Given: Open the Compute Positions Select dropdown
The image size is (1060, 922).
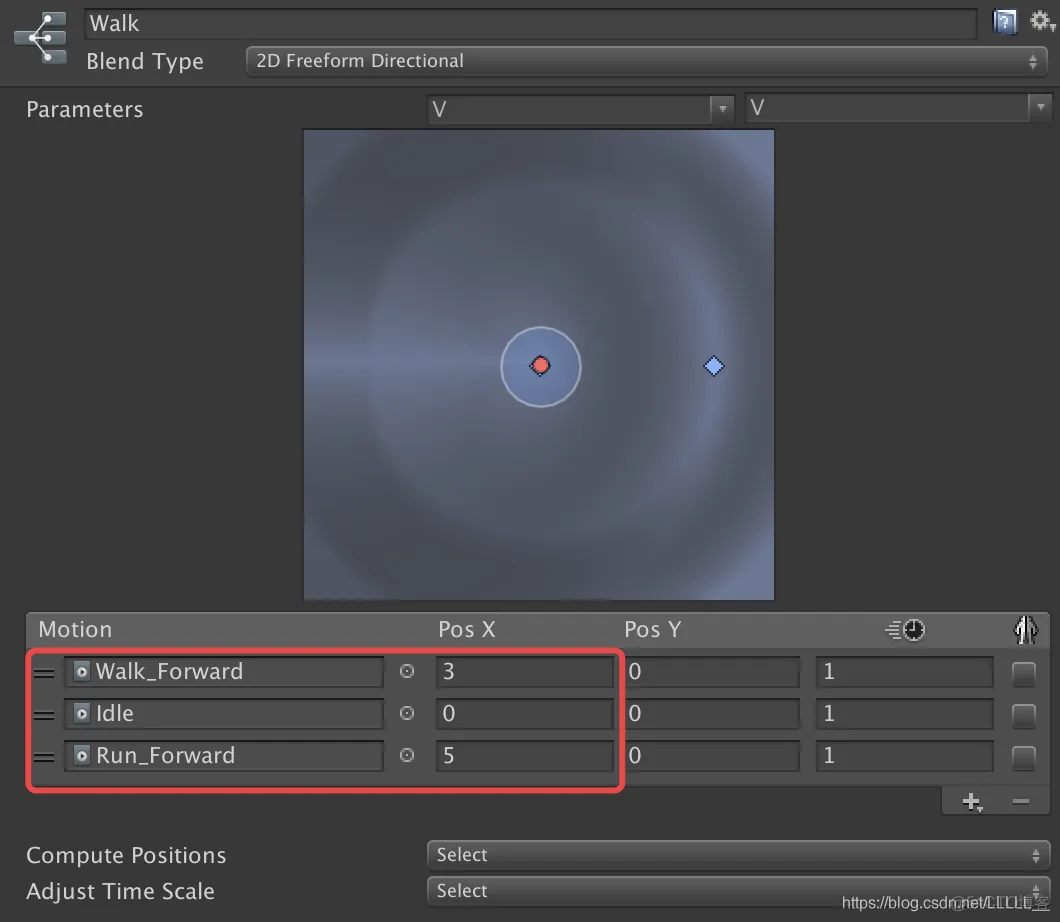Looking at the screenshot, I should point(738,855).
